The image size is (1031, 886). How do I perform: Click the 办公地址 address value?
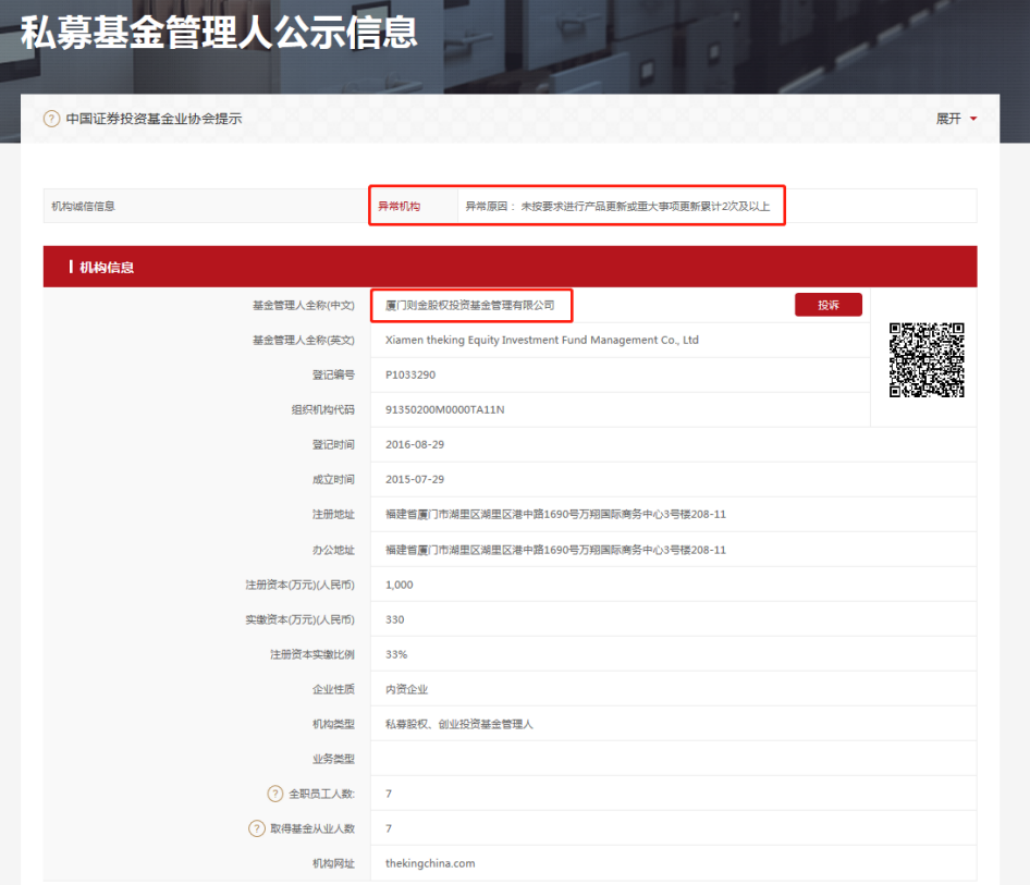click(556, 550)
